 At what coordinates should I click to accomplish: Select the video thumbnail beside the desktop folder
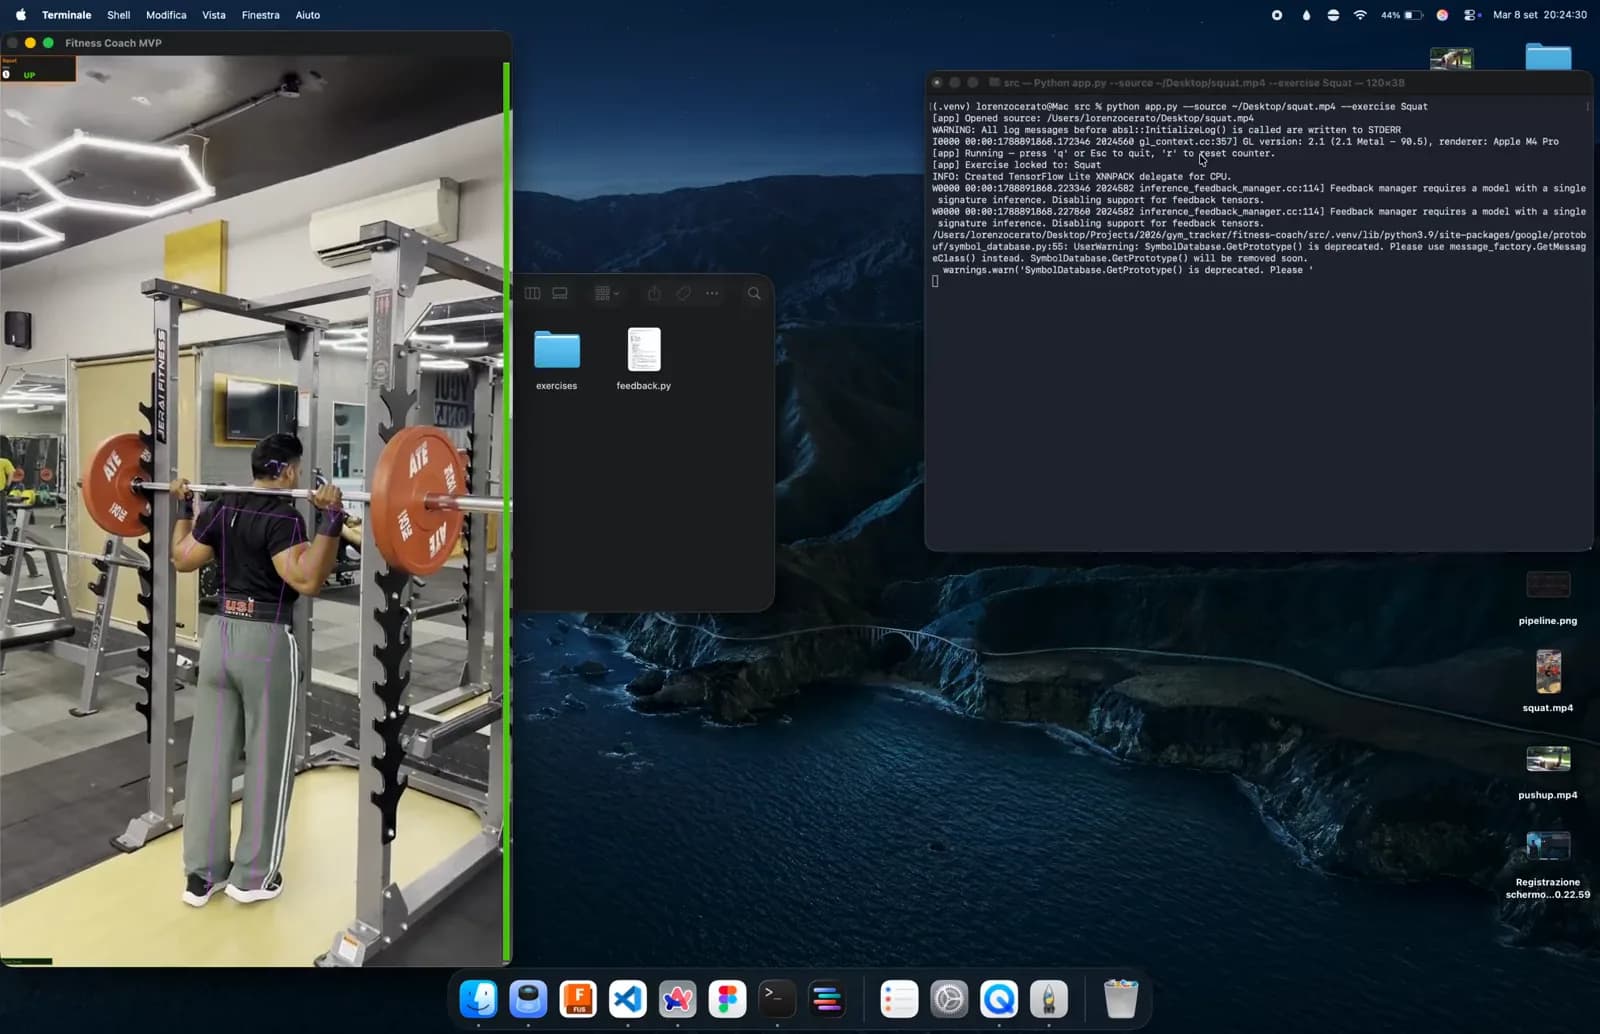[1451, 59]
